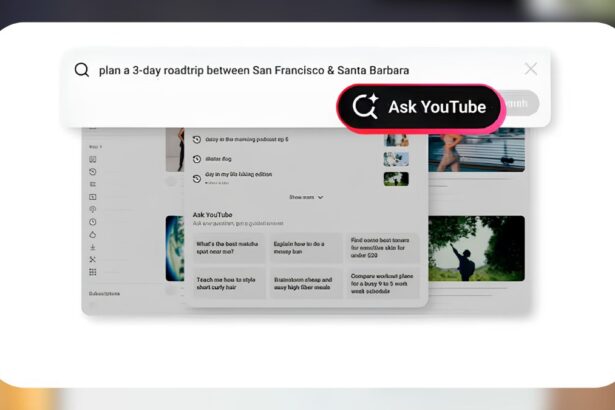
Task: Open Watch later clock icon in sidebar
Action: 93,222
